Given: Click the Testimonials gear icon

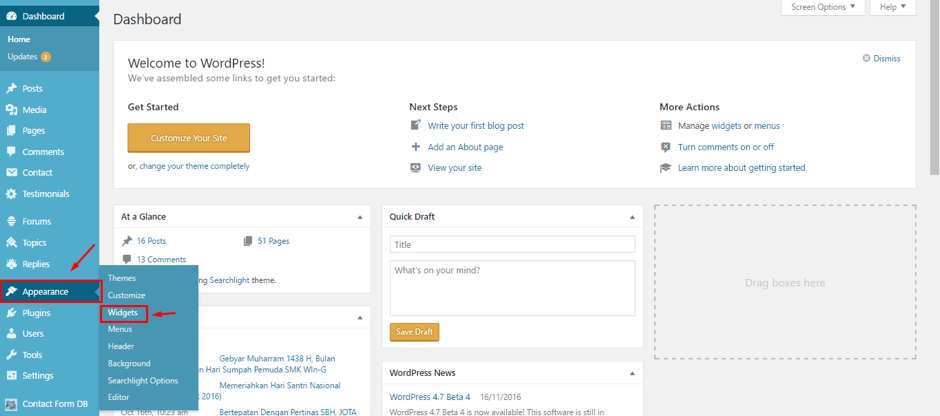Looking at the screenshot, I should 11,194.
